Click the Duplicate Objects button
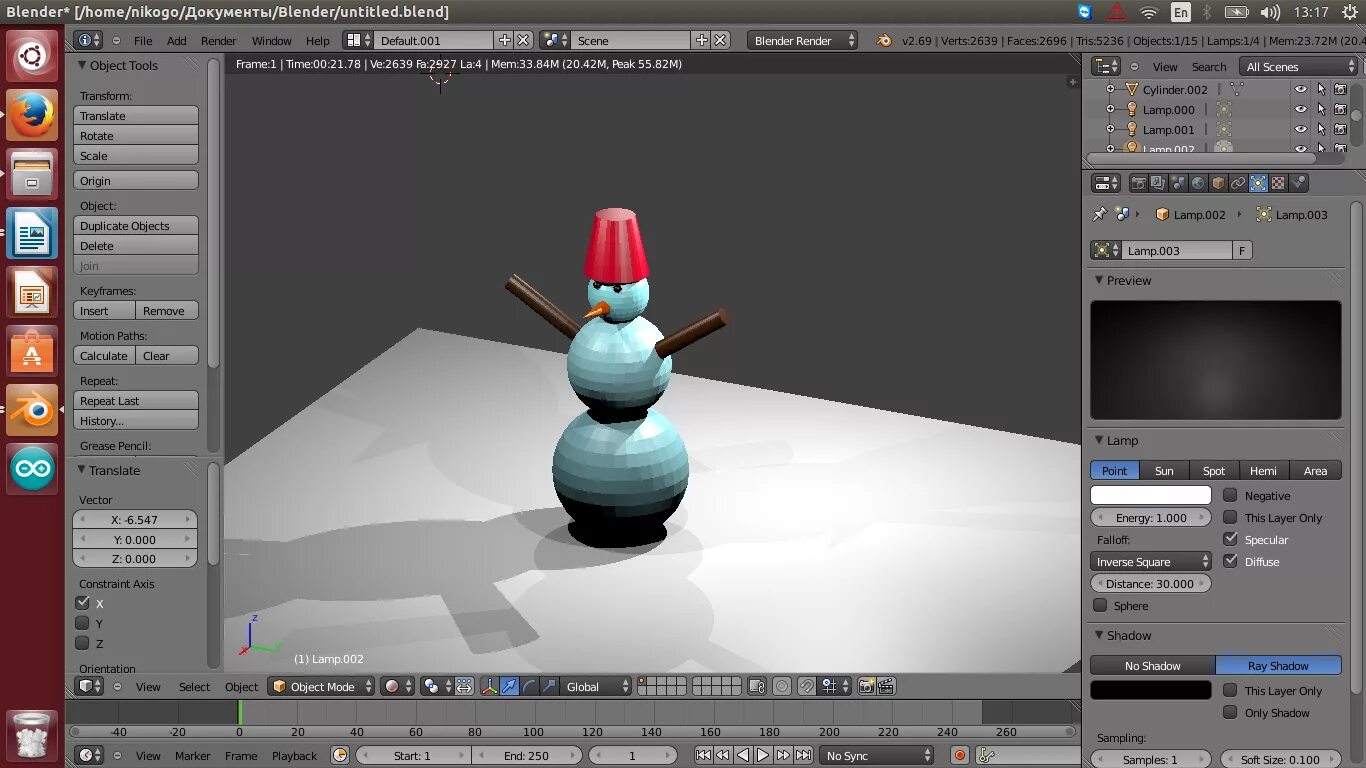Viewport: 1366px width, 768px height. [136, 225]
